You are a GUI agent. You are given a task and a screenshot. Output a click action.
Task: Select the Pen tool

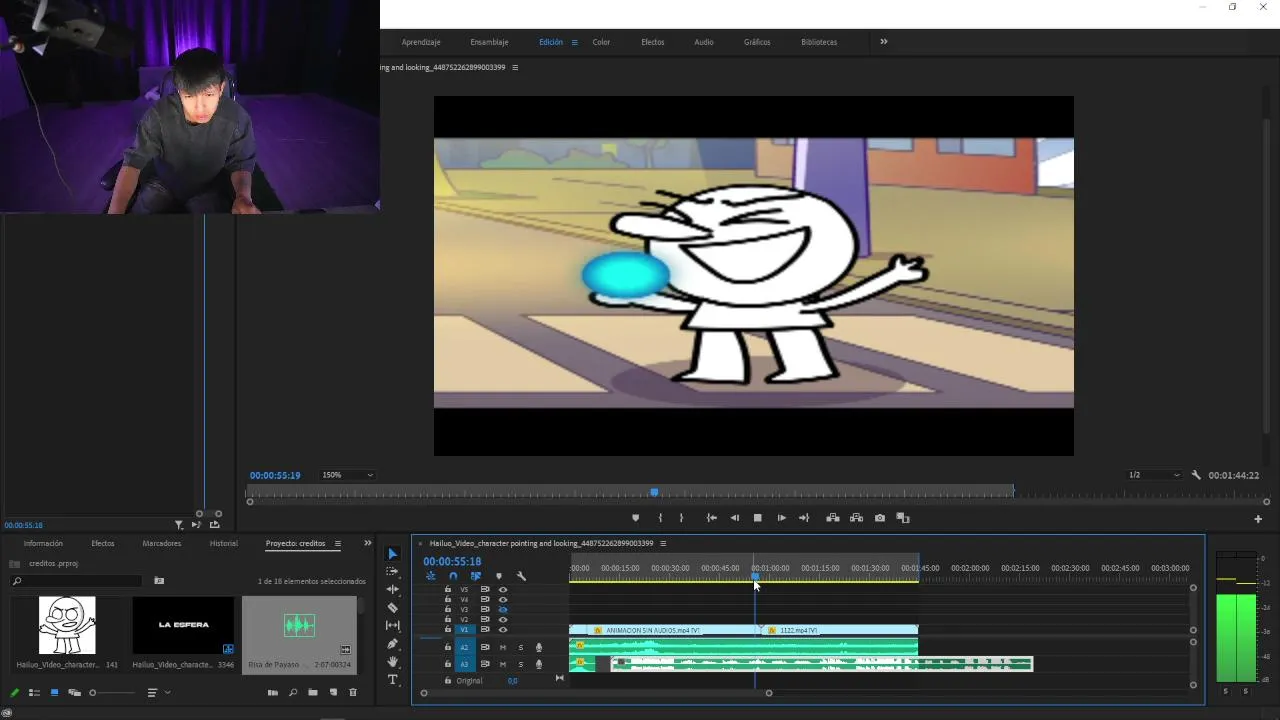392,644
